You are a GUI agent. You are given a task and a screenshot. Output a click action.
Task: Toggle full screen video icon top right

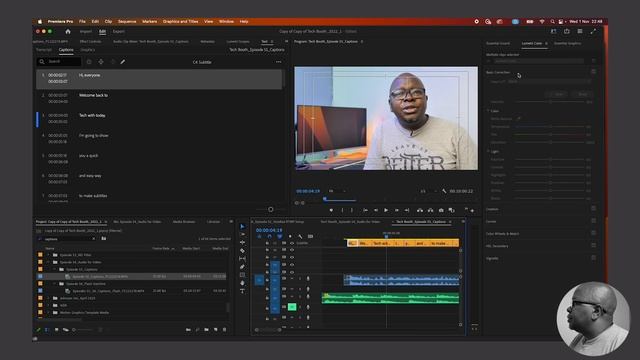click(593, 31)
